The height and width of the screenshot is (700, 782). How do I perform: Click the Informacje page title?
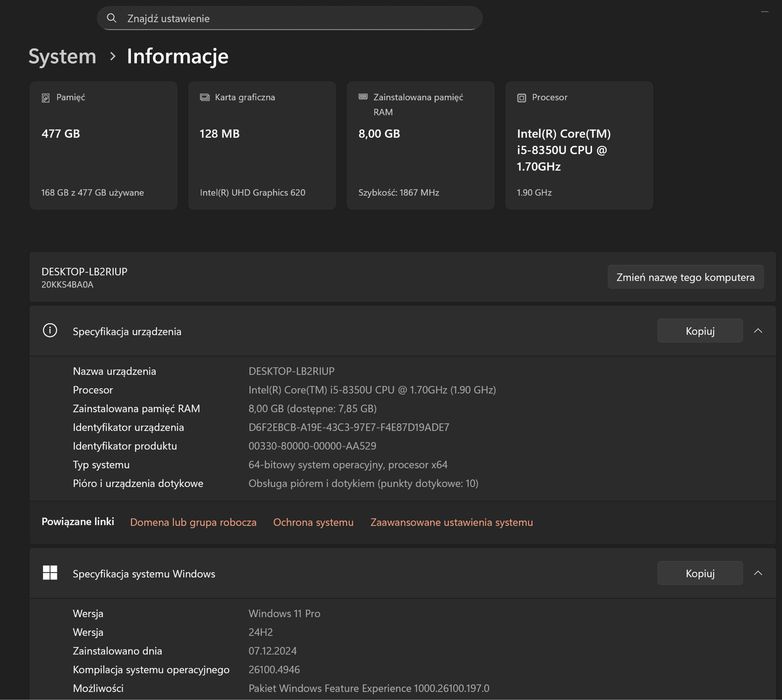click(178, 56)
